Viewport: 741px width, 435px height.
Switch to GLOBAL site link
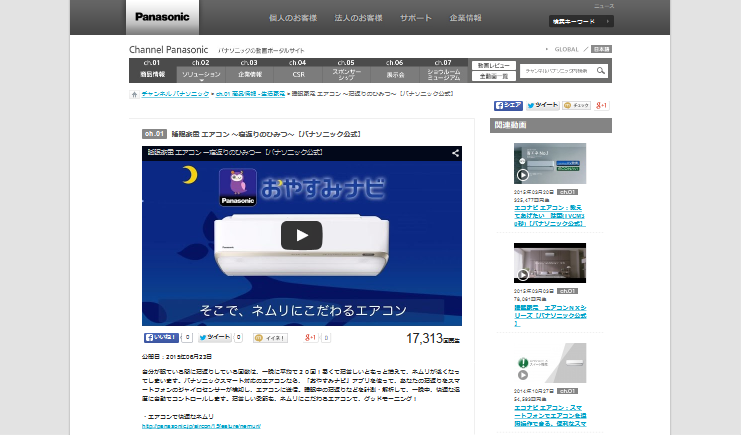(x=566, y=49)
